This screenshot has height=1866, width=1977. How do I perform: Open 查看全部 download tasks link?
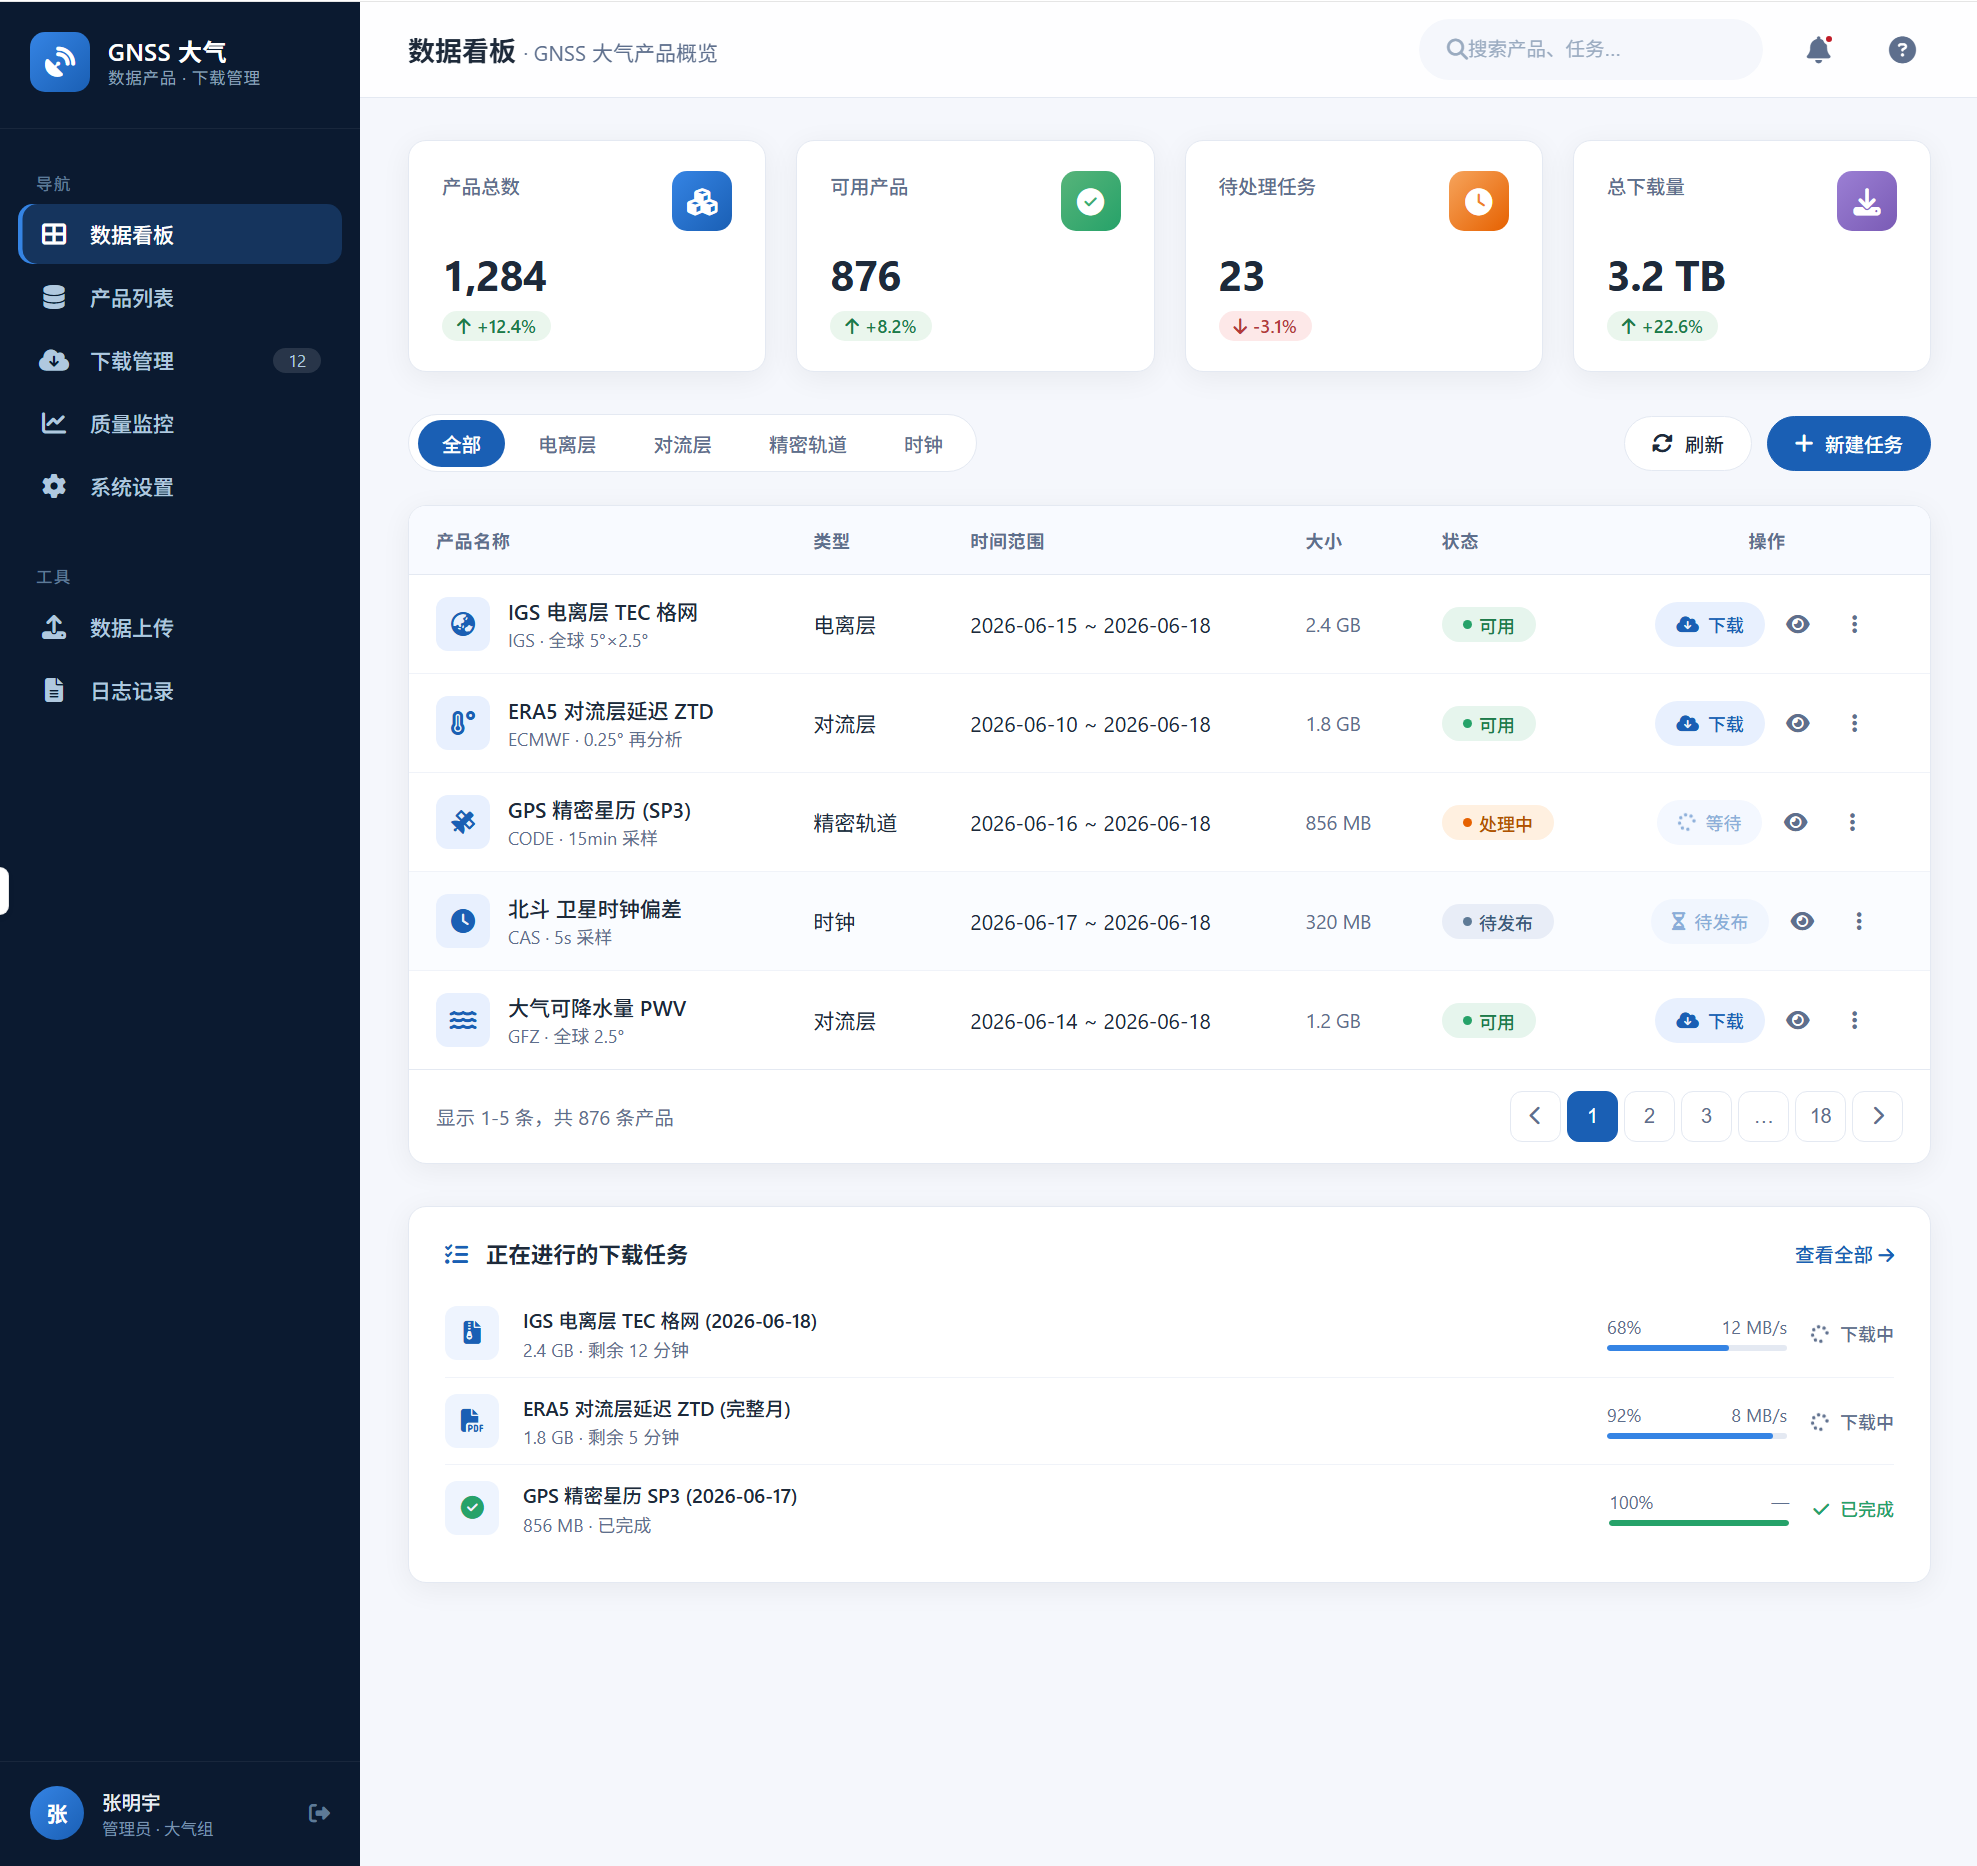pyautogui.click(x=1844, y=1255)
